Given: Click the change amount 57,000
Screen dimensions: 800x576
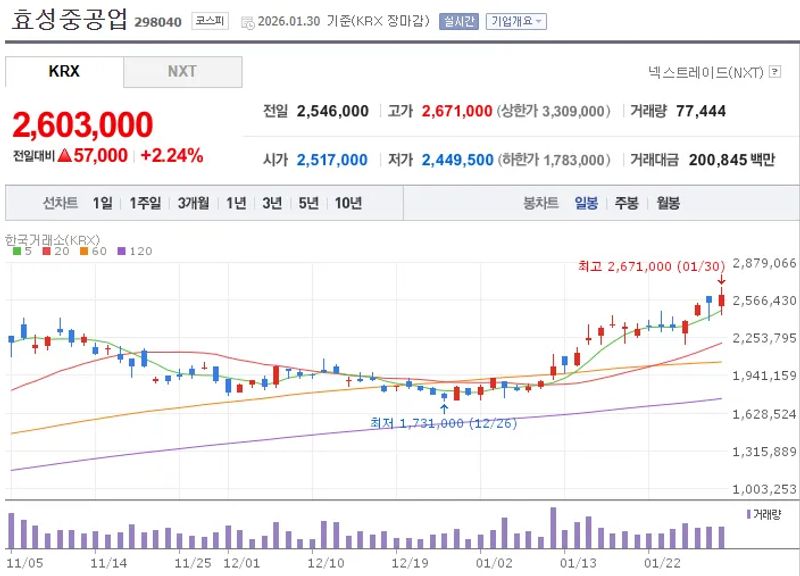Looking at the screenshot, I should [x=101, y=155].
